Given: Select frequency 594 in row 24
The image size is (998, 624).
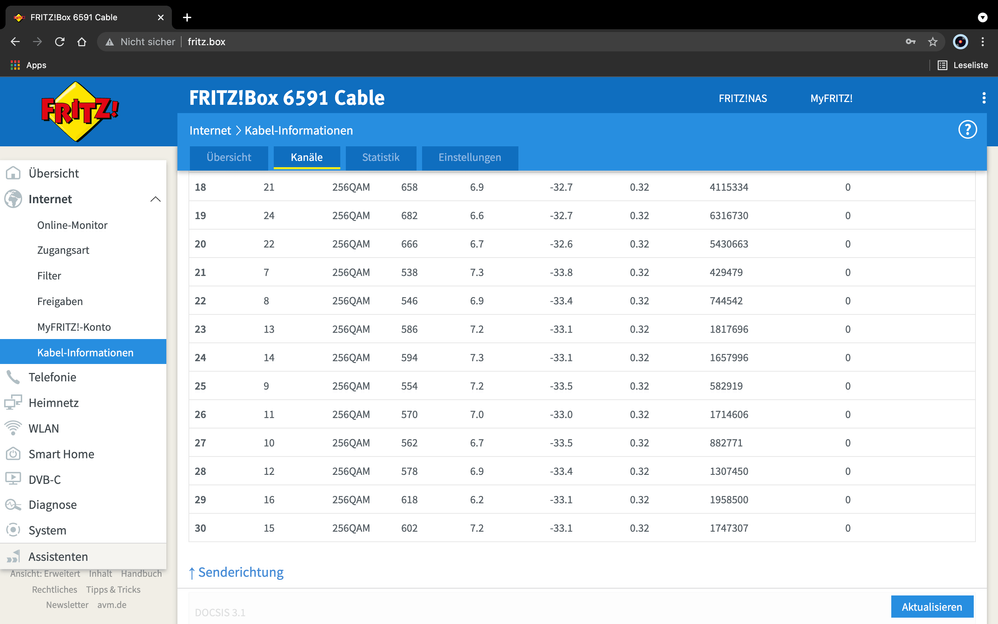Looking at the screenshot, I should tap(409, 358).
